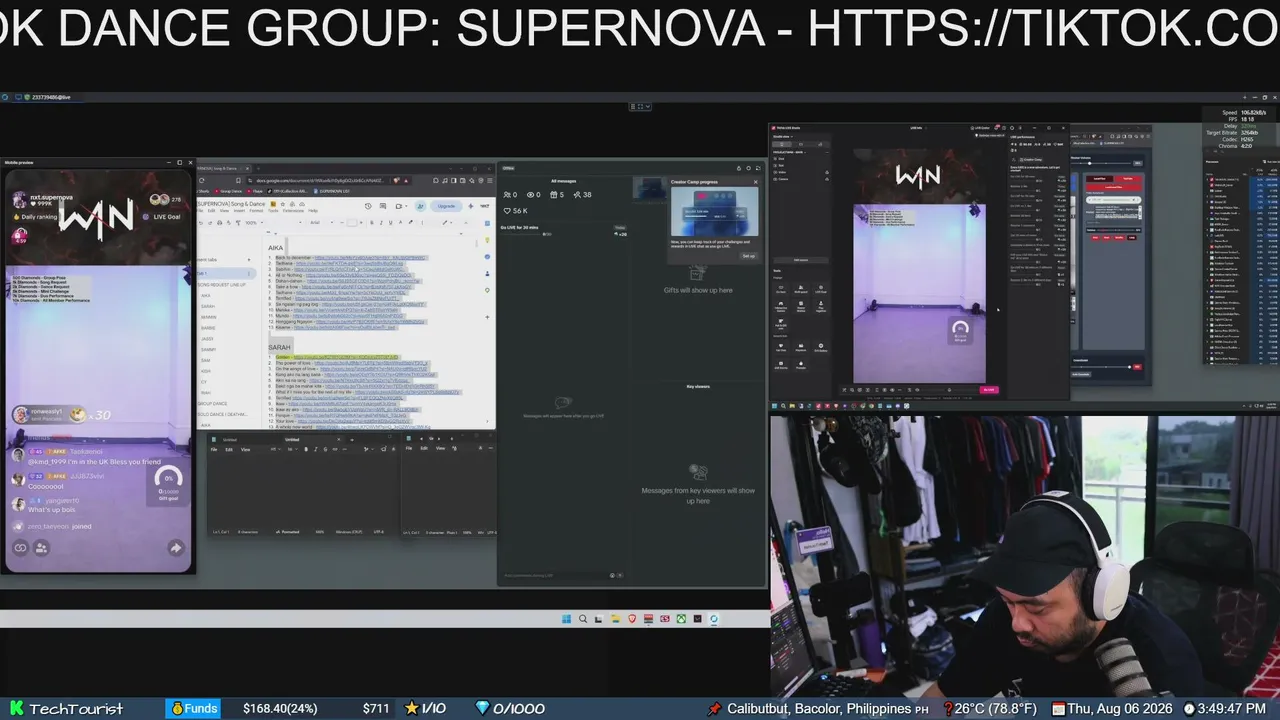Image resolution: width=1280 pixels, height=720 pixels.
Task: Click Add source in LIVE Studio
Action: point(801,260)
